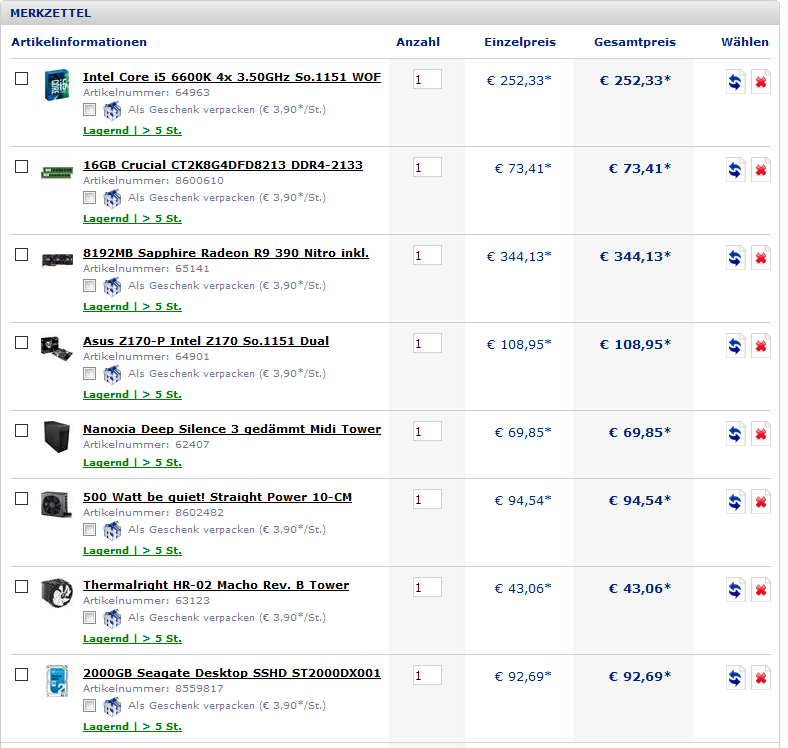The width and height of the screenshot is (788, 748).
Task: Delete 500 Watt be quiet! power supply
Action: coord(761,501)
